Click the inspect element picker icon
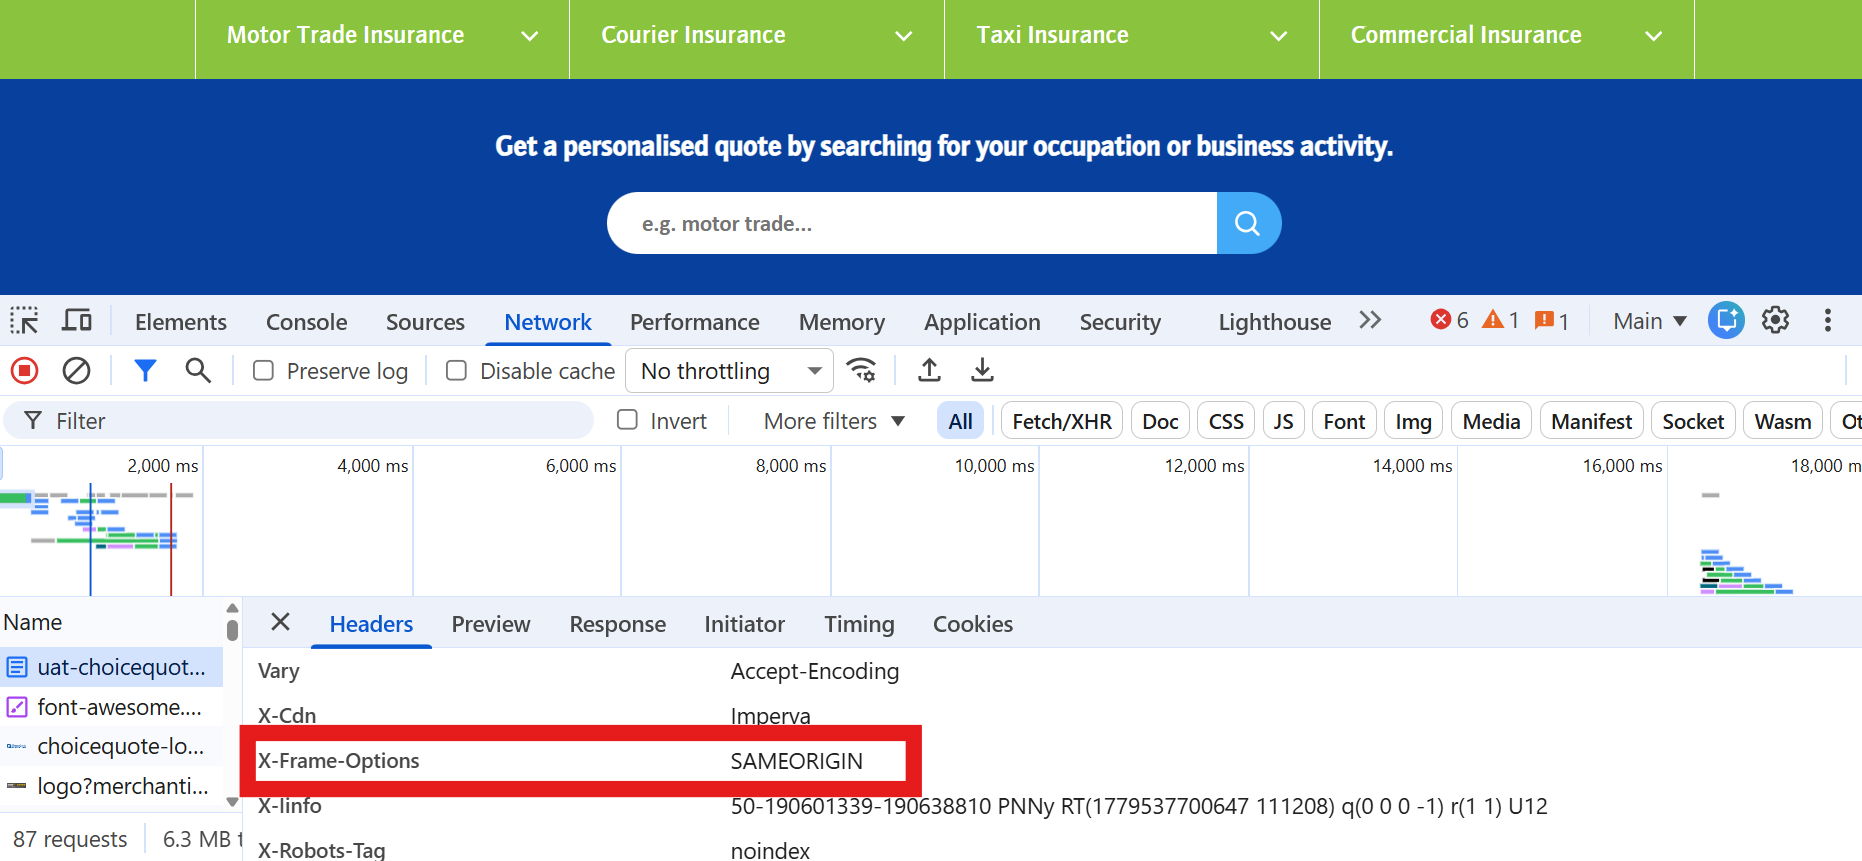The image size is (1862, 861). tap(24, 321)
